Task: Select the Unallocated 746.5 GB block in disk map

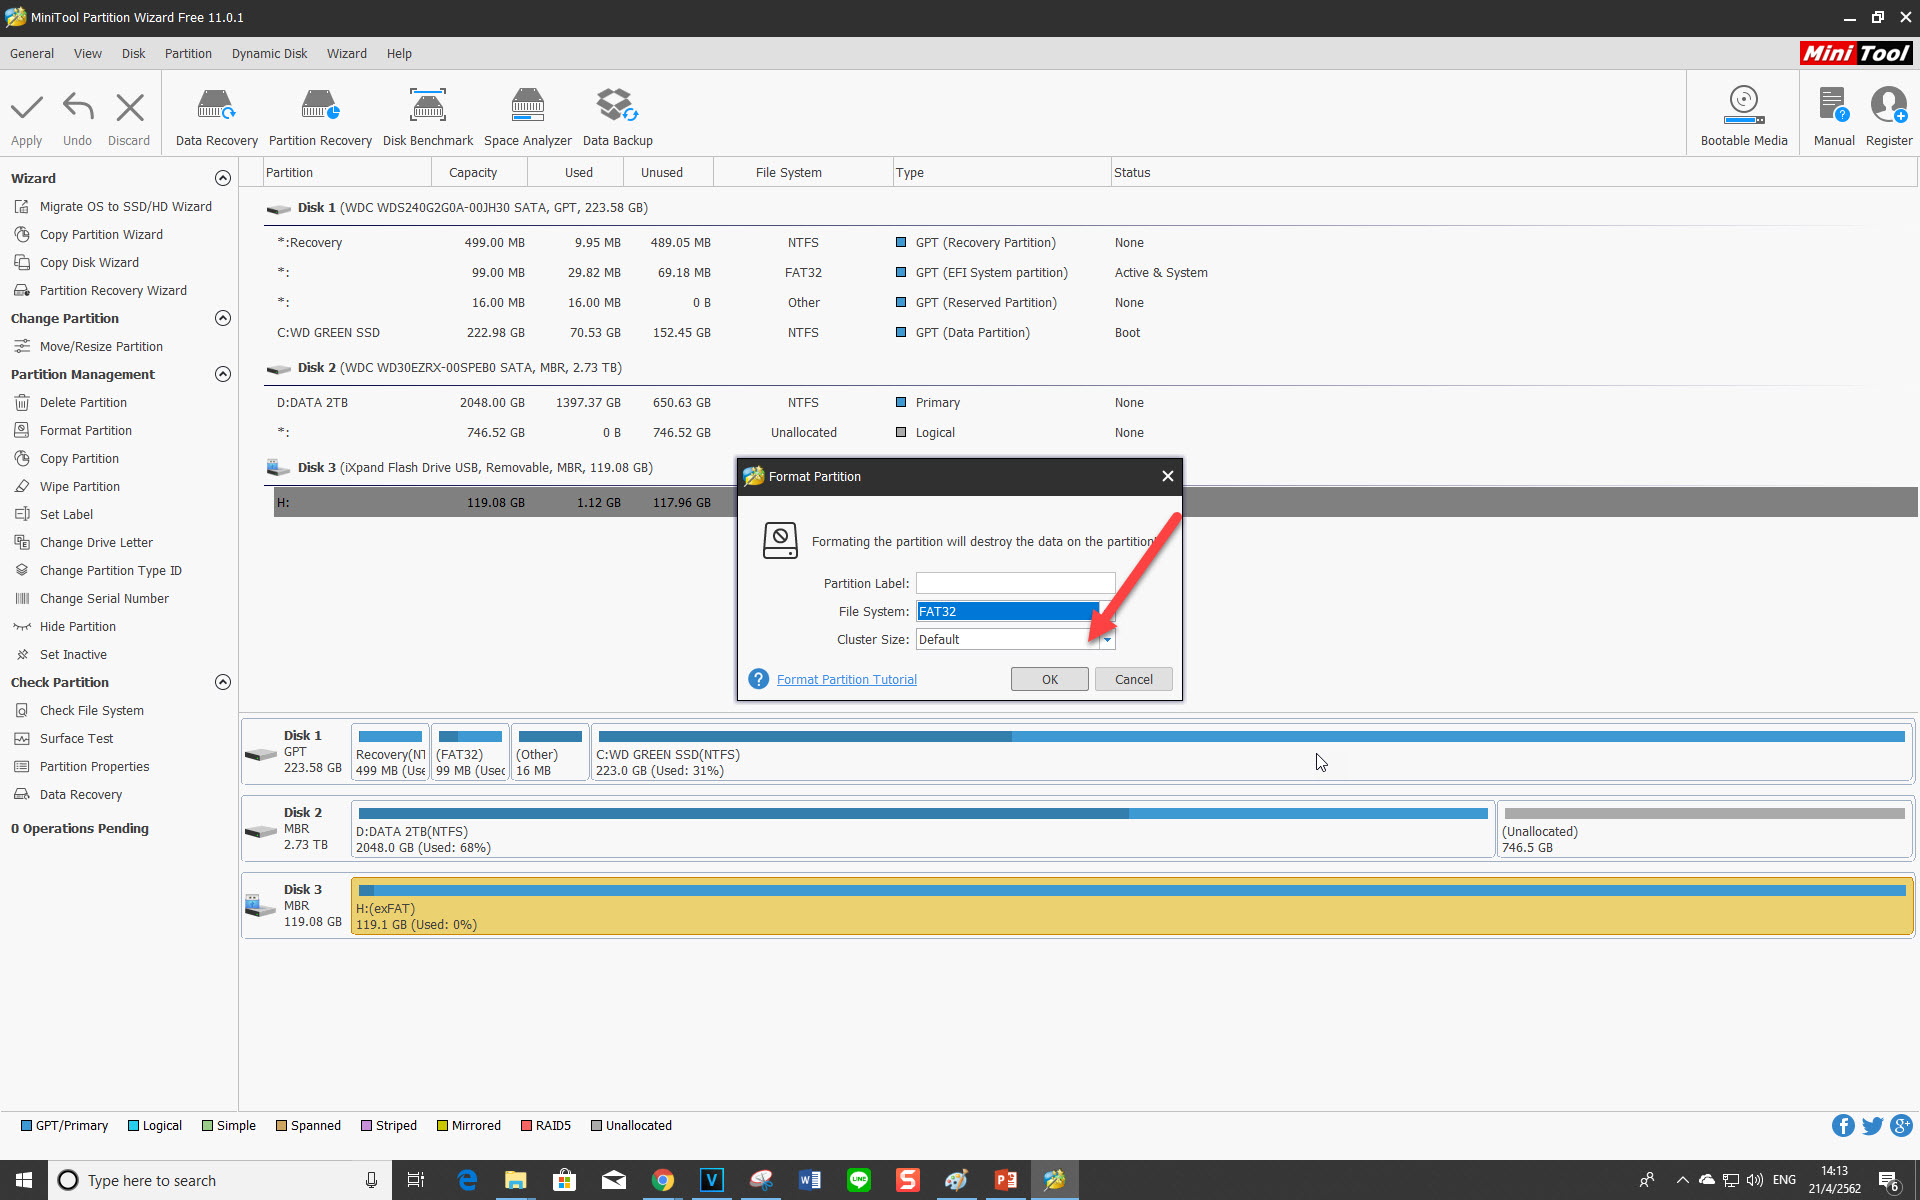Action: (1705, 829)
